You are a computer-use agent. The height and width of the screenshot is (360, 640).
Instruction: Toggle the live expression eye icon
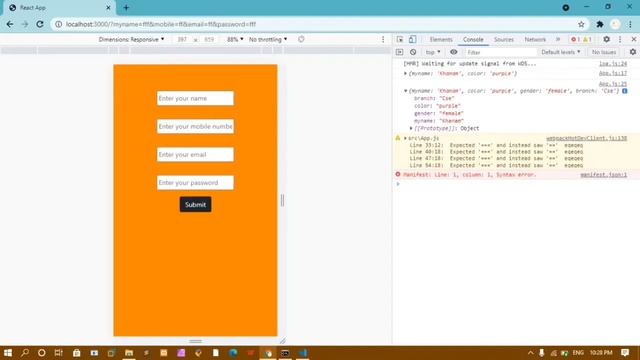453,52
